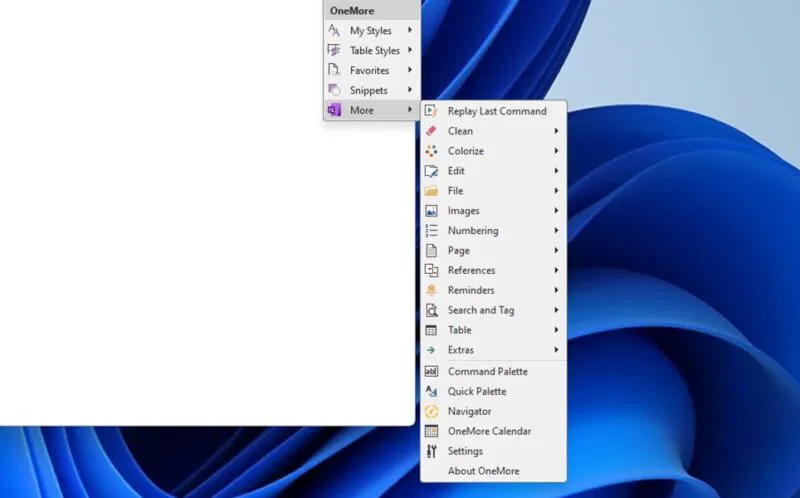The image size is (800, 498).
Task: Click the Page document icon
Action: click(431, 251)
